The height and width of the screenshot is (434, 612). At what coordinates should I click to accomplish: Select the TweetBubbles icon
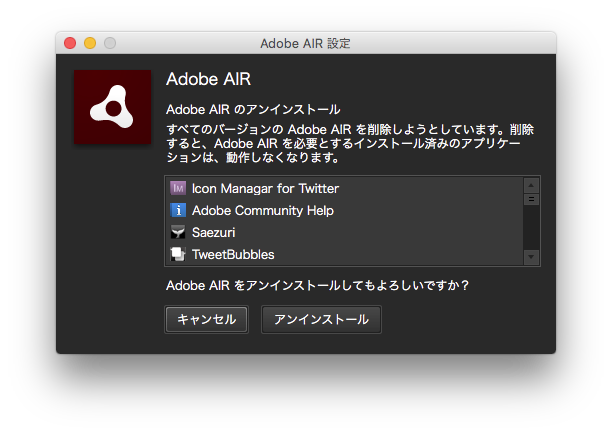pos(178,254)
